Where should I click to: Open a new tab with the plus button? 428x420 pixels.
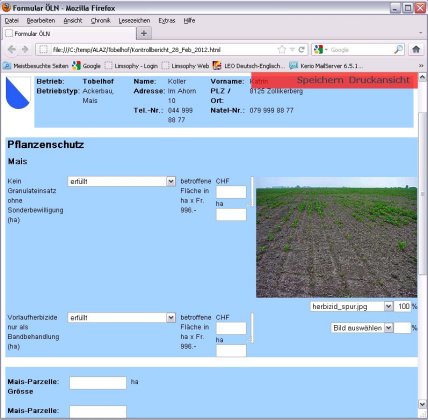point(144,33)
